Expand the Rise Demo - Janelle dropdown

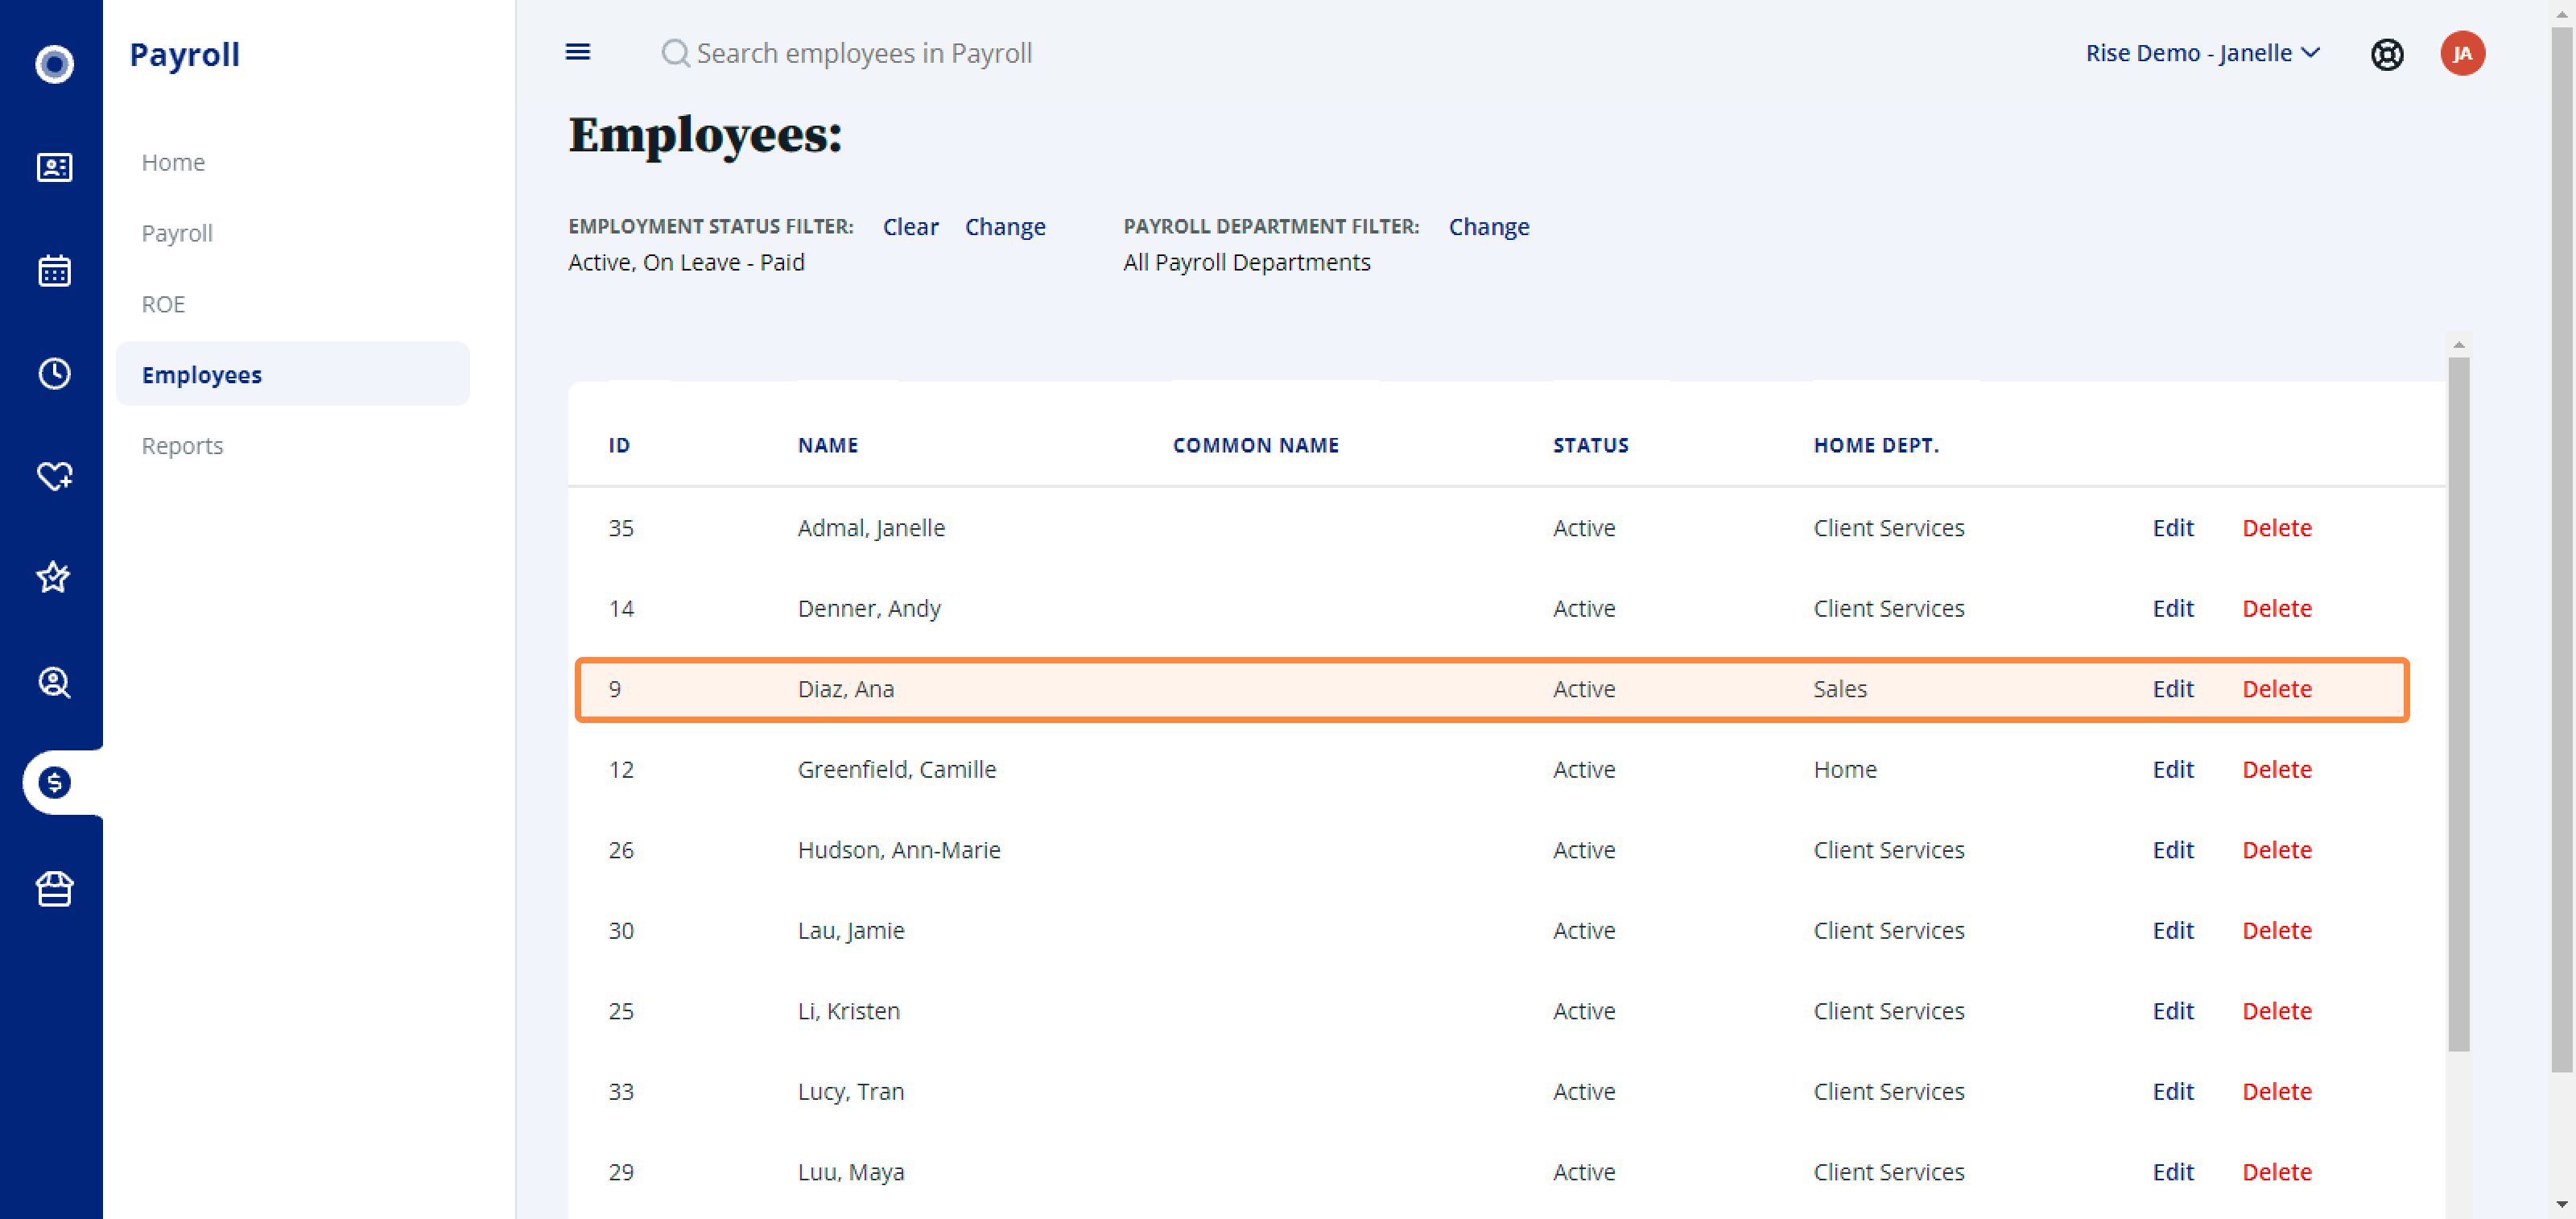(2202, 53)
